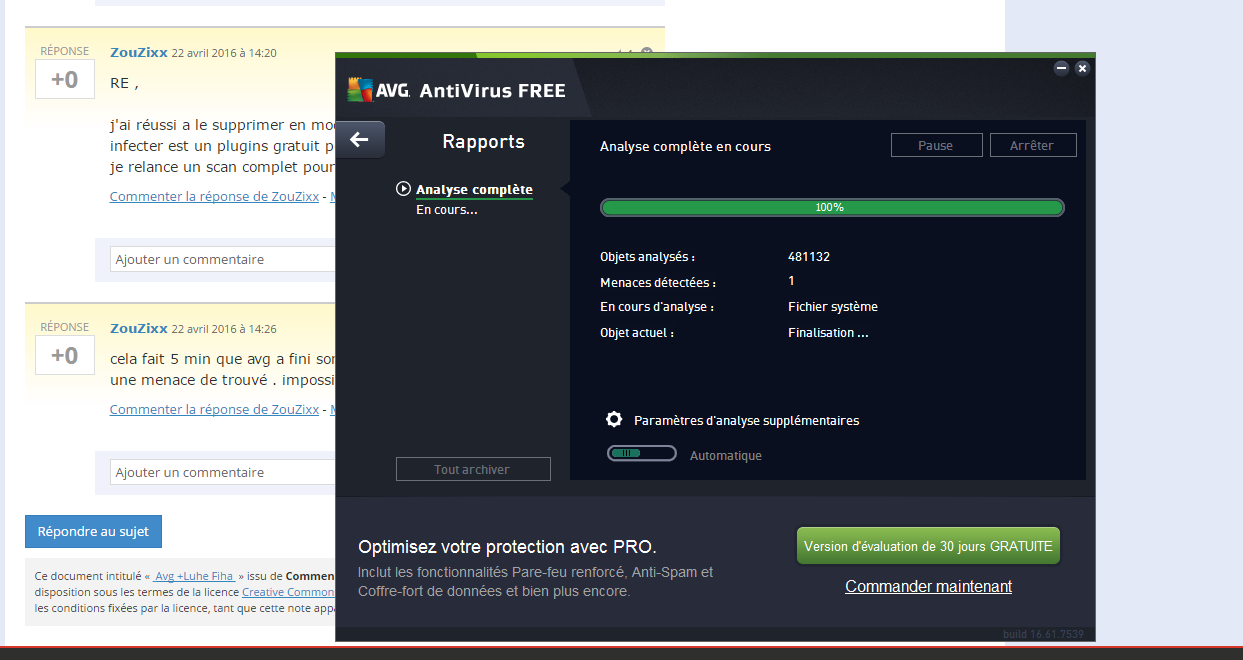Image resolution: width=1243 pixels, height=660 pixels.
Task: Click the AVG logo icon
Action: point(359,90)
